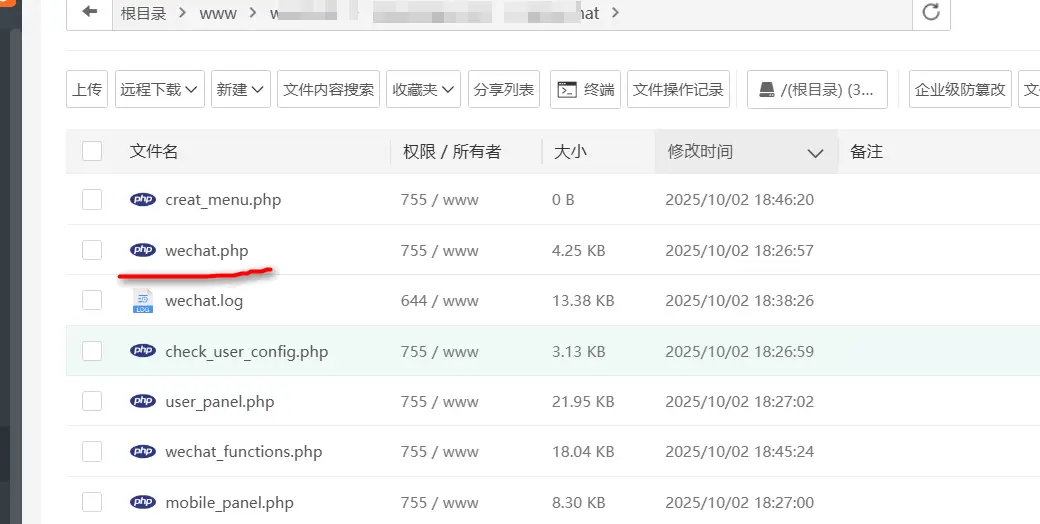Click the PHP icon beside creat_menu.php
This screenshot has height=524, width=1040.
click(143, 199)
